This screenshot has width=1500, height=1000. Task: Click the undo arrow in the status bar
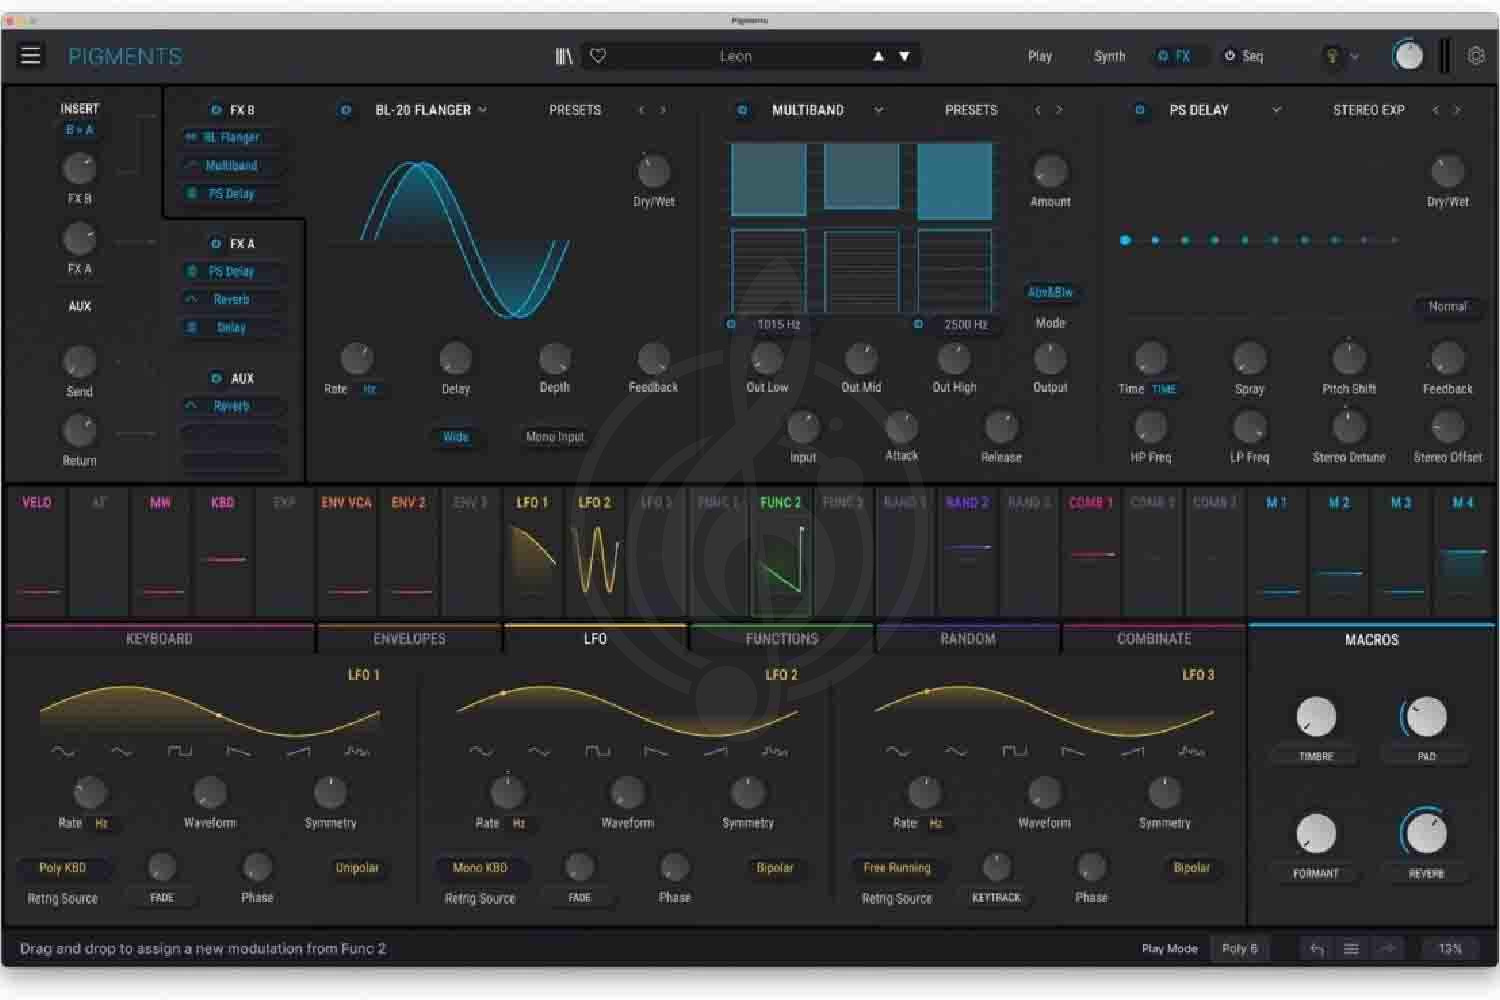click(1317, 949)
